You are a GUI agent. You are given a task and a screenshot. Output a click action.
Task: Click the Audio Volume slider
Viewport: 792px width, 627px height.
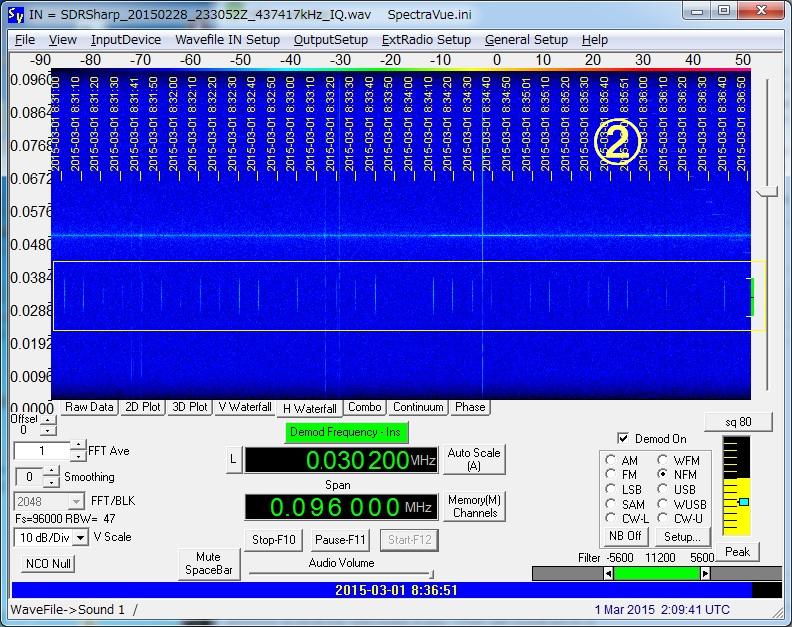[341, 574]
